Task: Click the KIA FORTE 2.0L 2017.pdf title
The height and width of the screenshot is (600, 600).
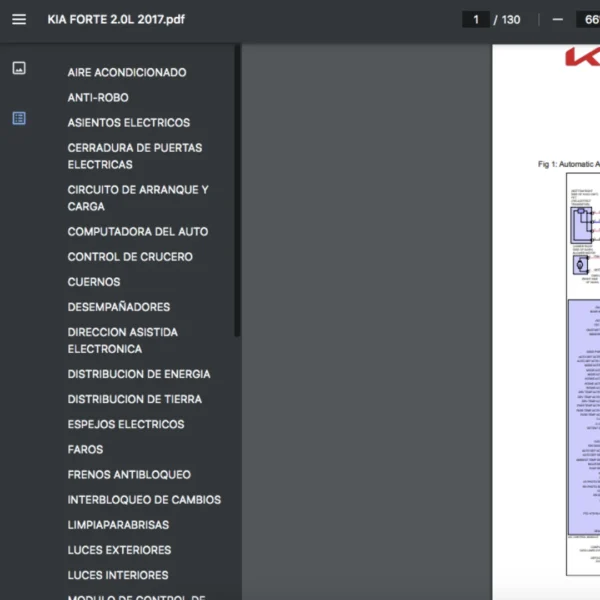Action: click(x=116, y=20)
